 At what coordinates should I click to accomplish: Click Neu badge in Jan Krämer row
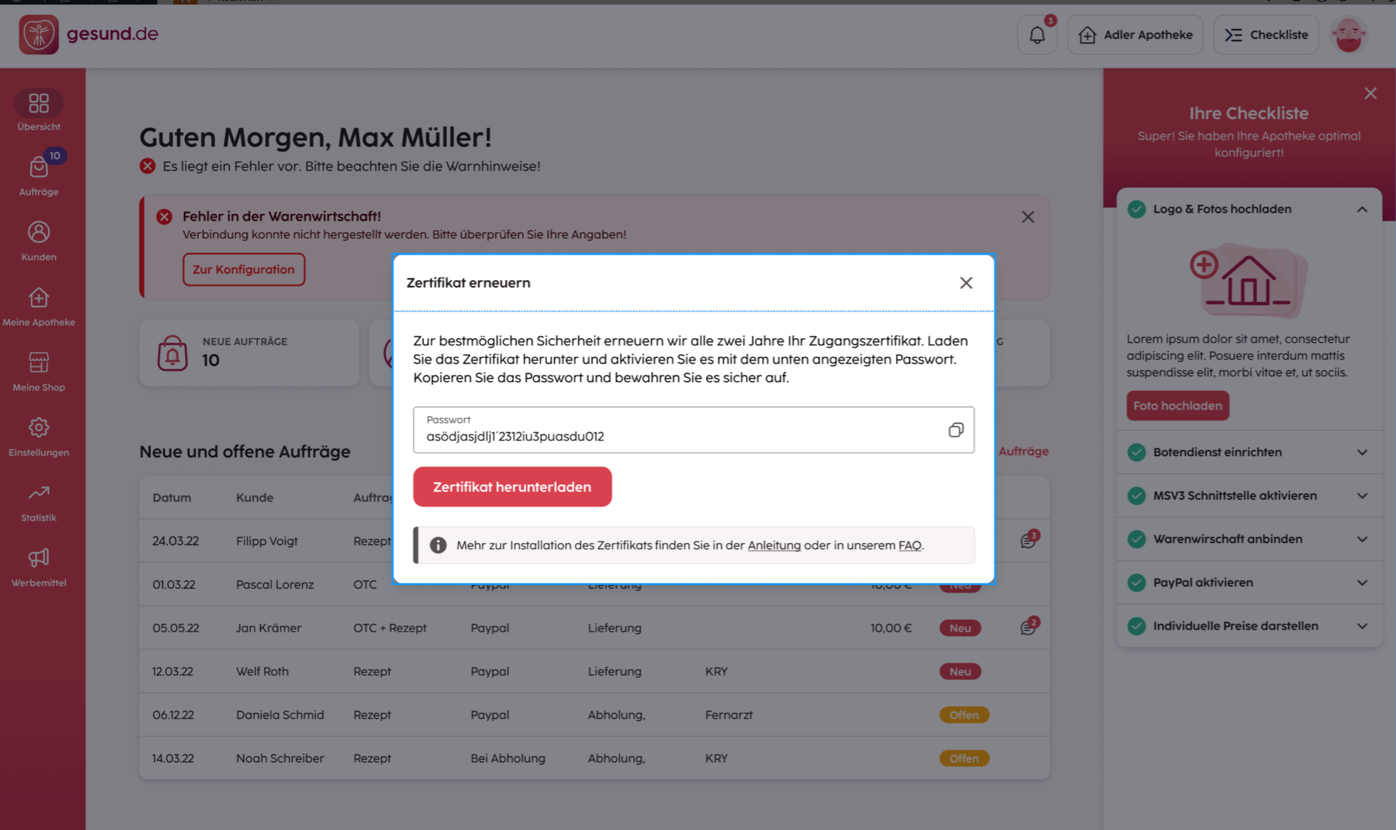pos(960,628)
